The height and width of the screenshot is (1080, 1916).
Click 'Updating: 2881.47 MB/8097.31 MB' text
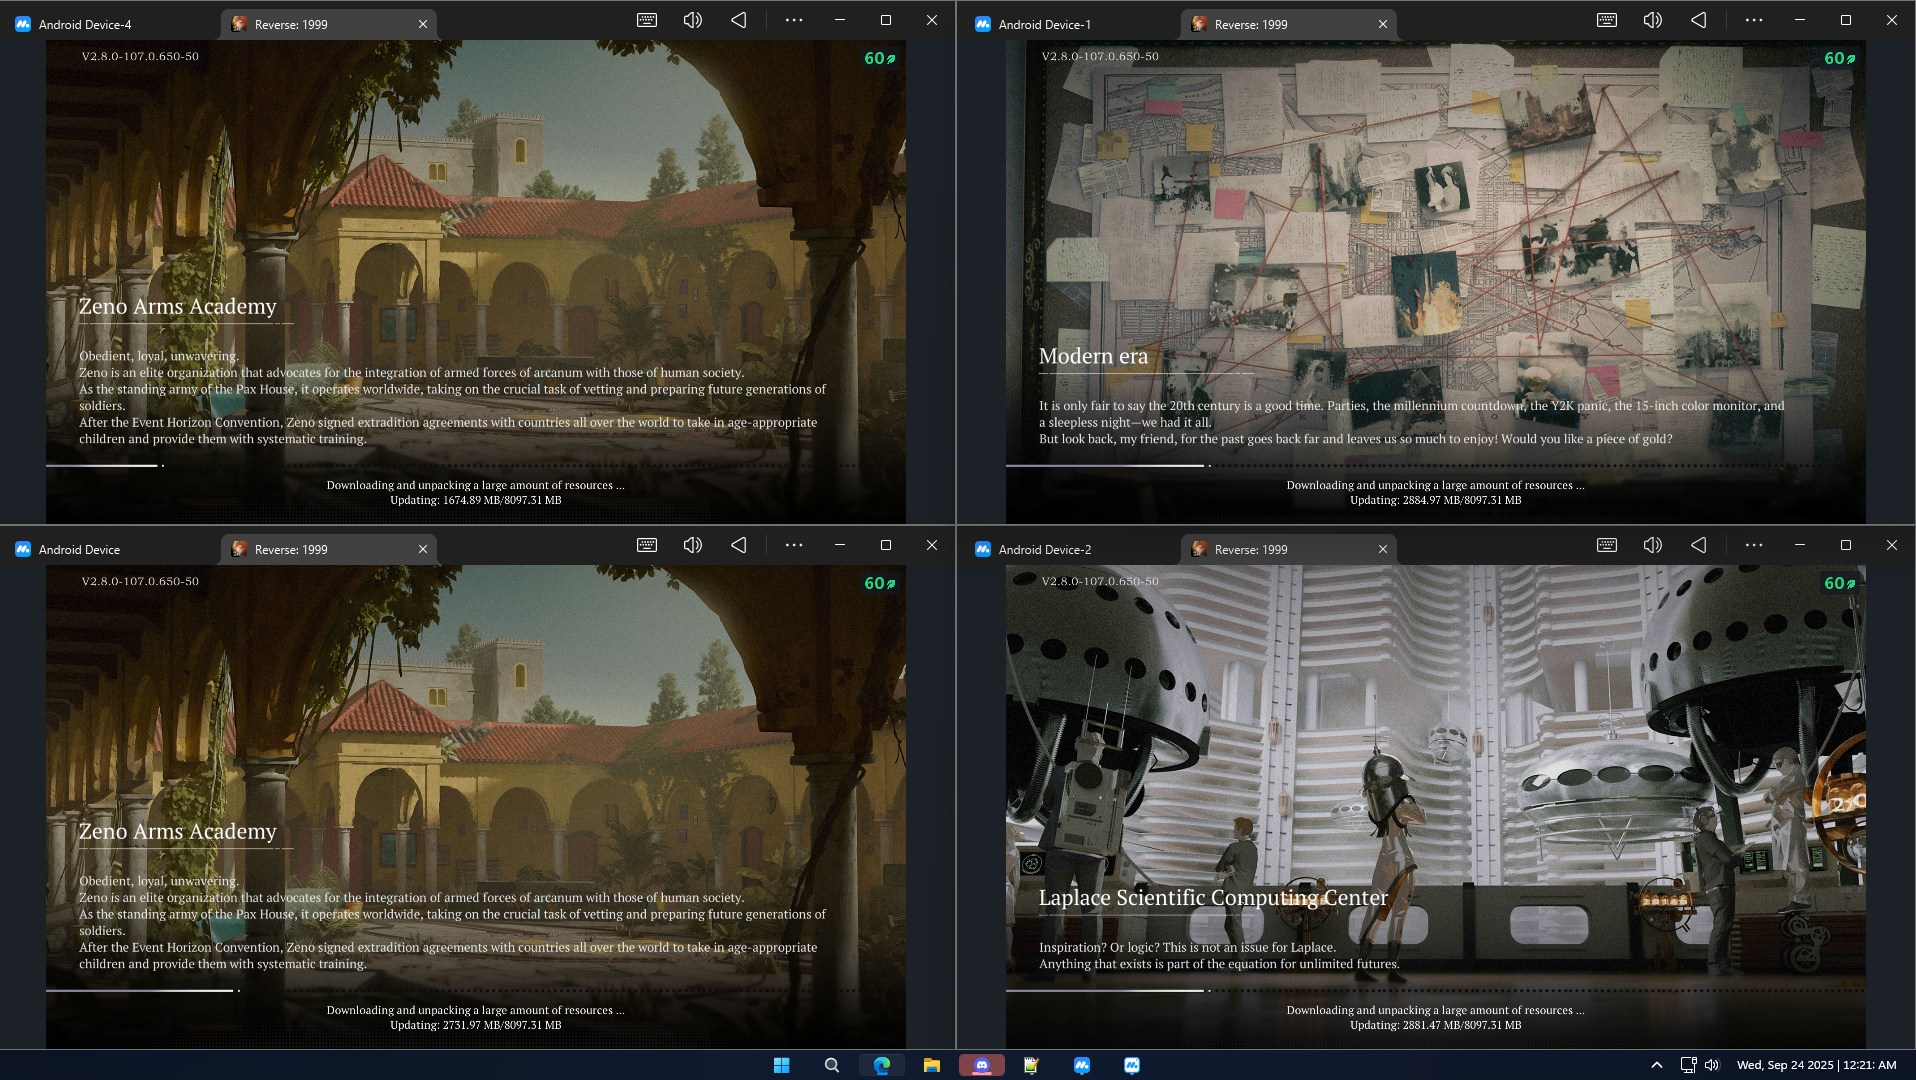[1435, 1025]
